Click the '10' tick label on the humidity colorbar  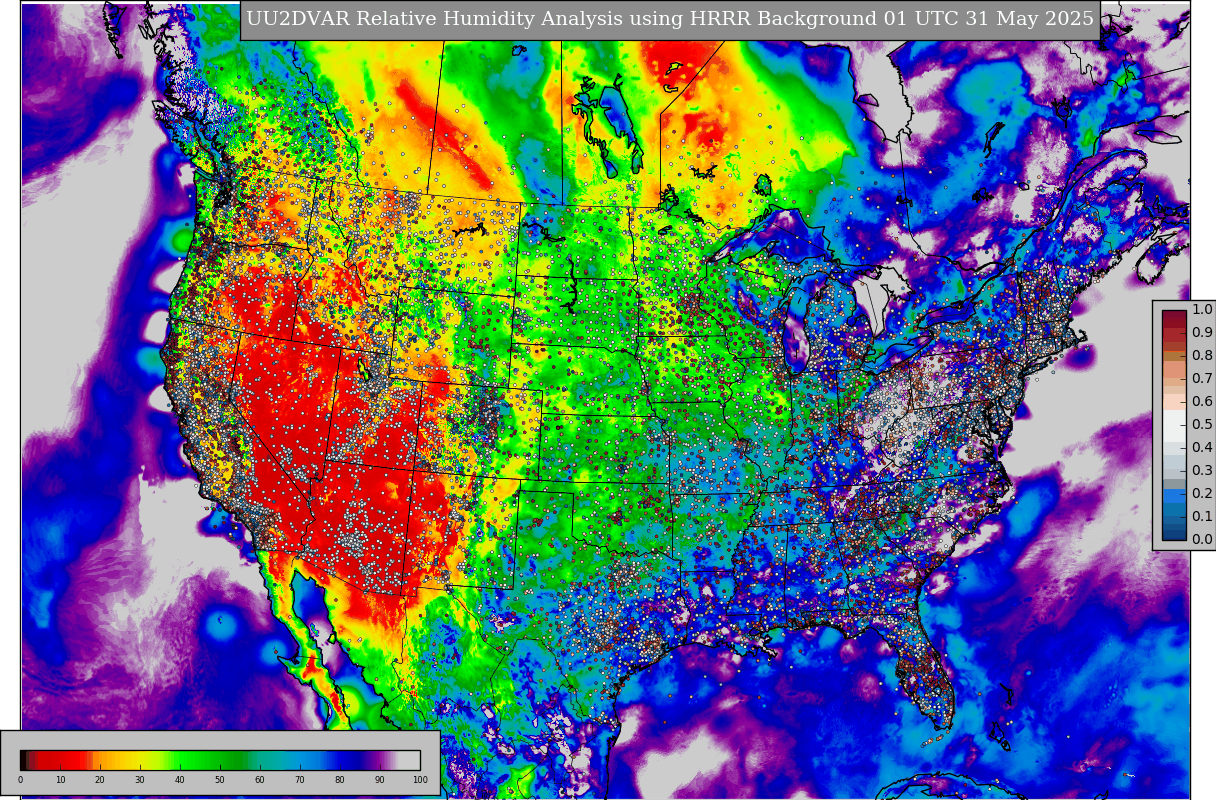tap(60, 780)
